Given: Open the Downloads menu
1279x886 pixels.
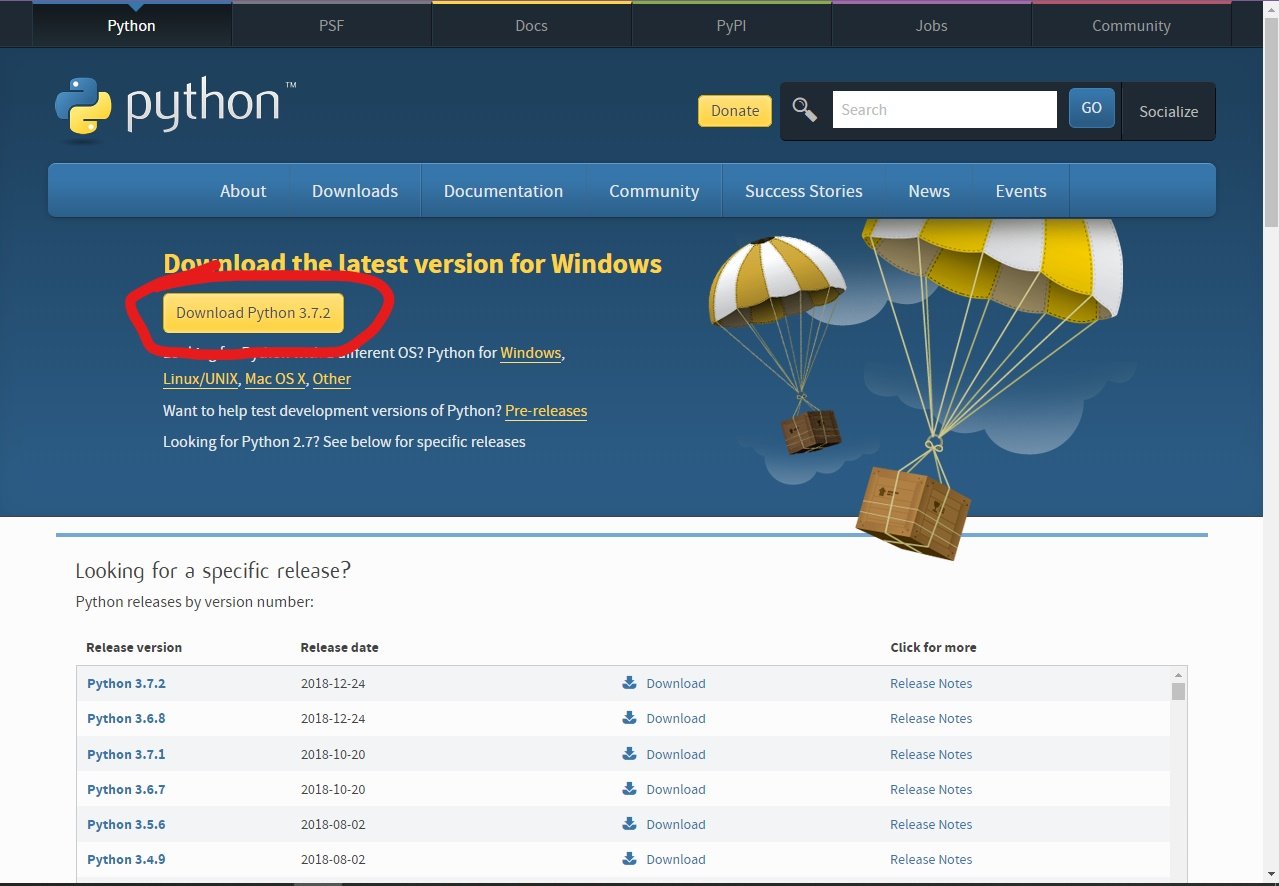Looking at the screenshot, I should 355,191.
